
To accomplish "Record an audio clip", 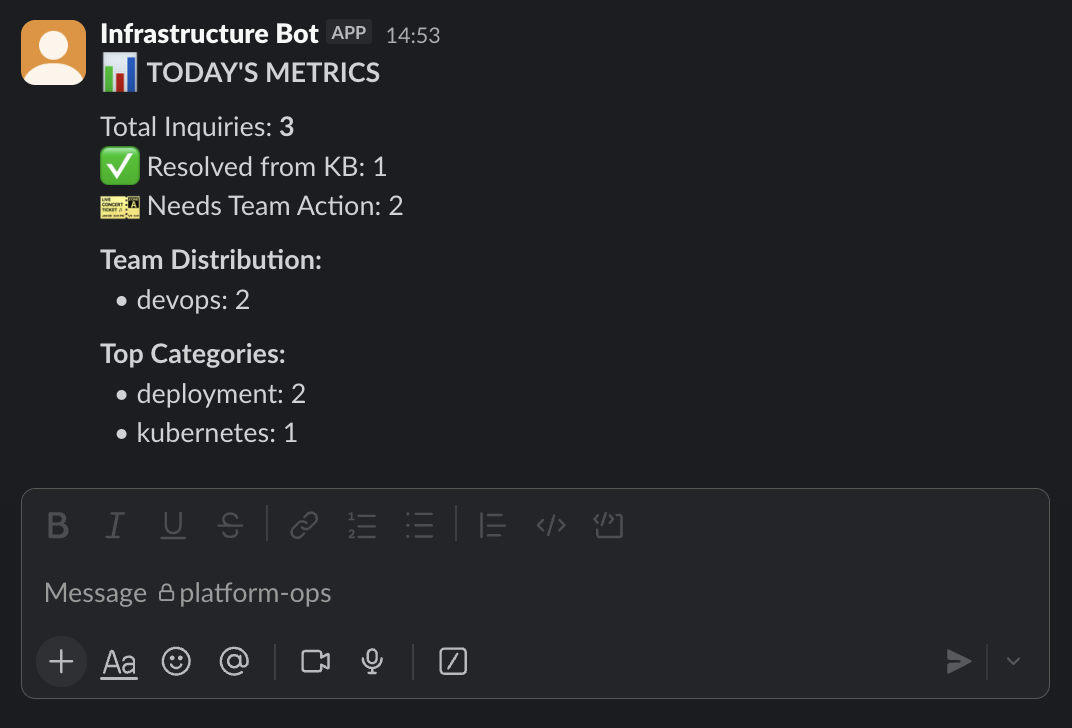I will coord(372,661).
